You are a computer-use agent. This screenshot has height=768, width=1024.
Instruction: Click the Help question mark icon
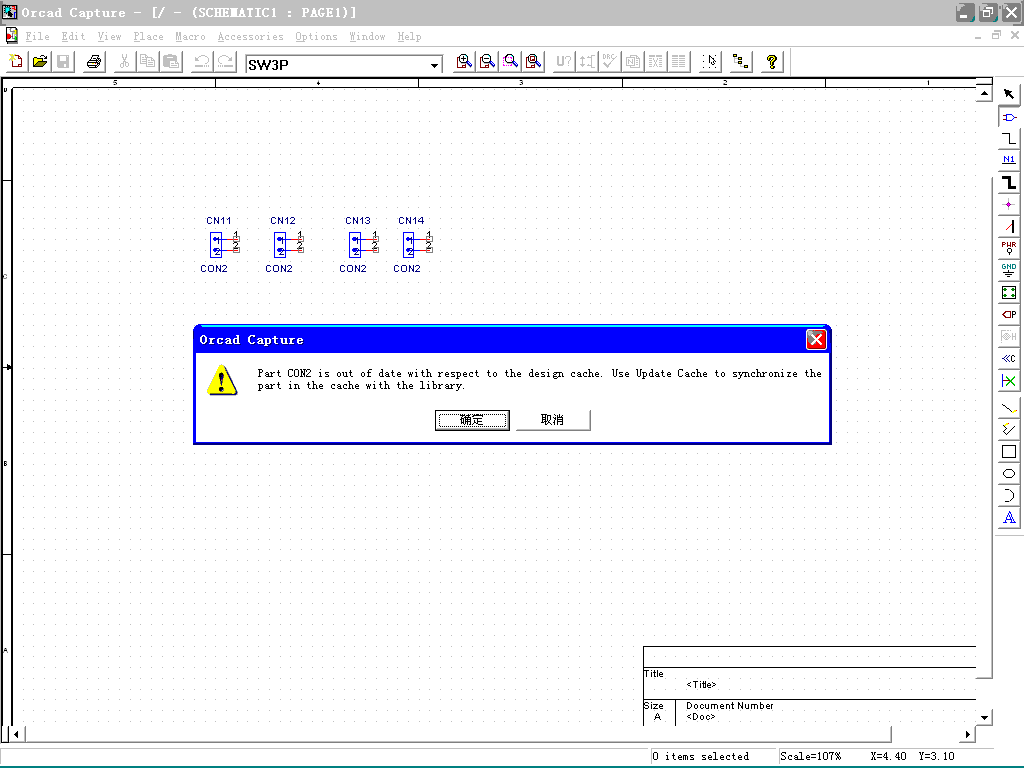click(772, 62)
